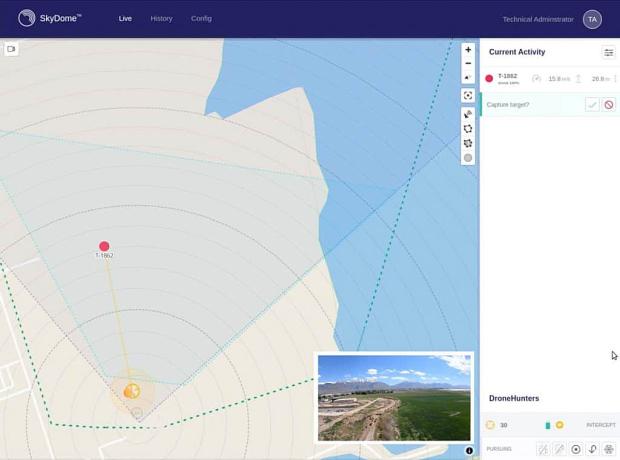620x460 pixels.
Task: Click the drone return-home command icon
Action: click(x=592, y=449)
